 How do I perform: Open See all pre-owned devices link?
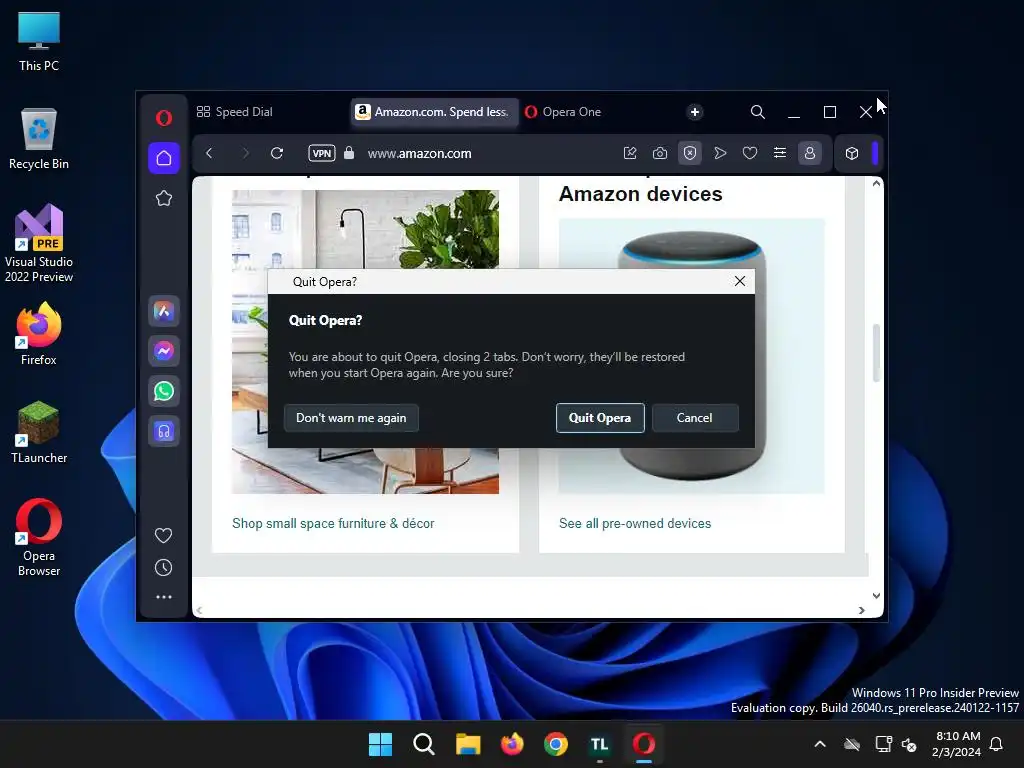(x=635, y=524)
